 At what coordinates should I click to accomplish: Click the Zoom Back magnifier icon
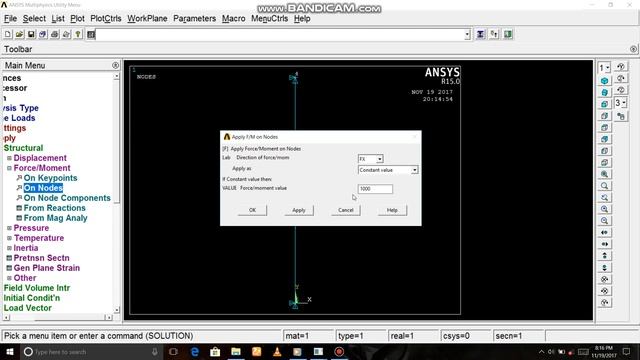(x=605, y=198)
